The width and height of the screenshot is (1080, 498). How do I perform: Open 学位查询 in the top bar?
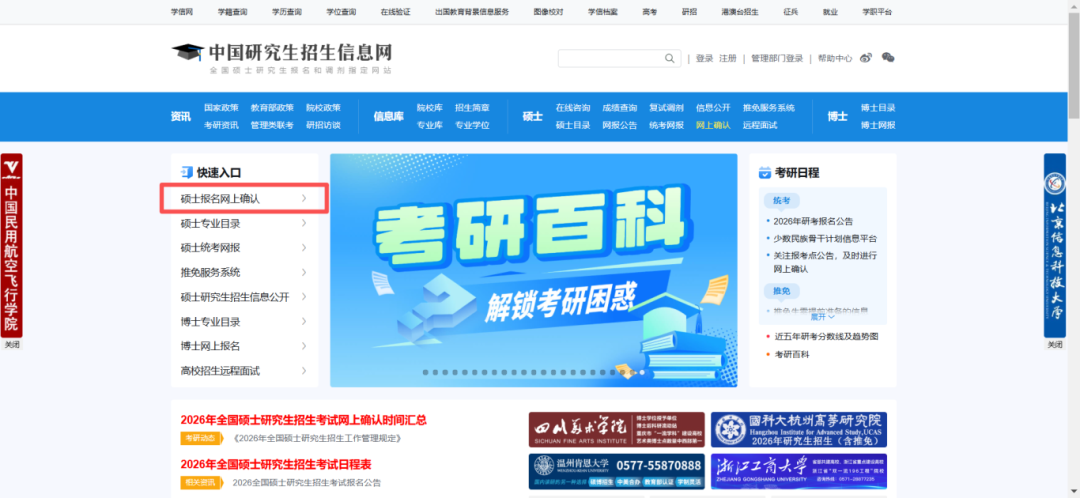coord(341,12)
